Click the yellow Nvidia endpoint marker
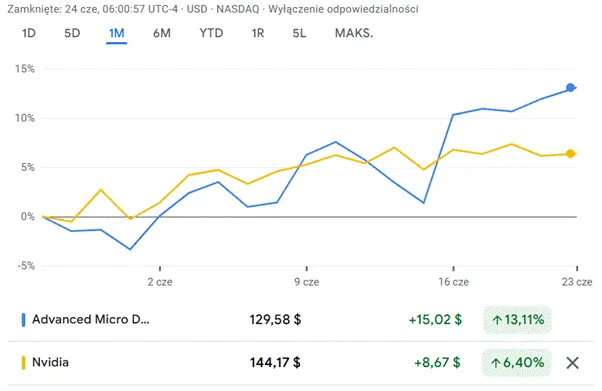Screen dimensions: 602x391 point(571,154)
